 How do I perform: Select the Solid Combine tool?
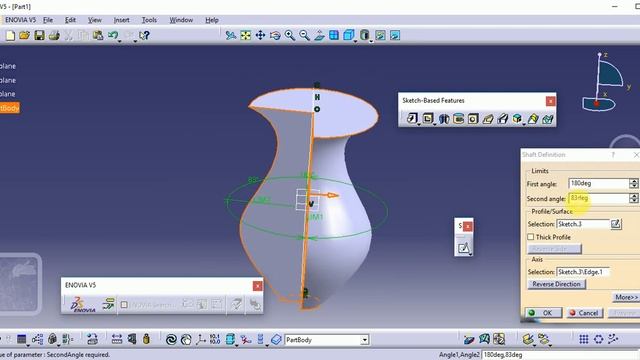point(517,119)
